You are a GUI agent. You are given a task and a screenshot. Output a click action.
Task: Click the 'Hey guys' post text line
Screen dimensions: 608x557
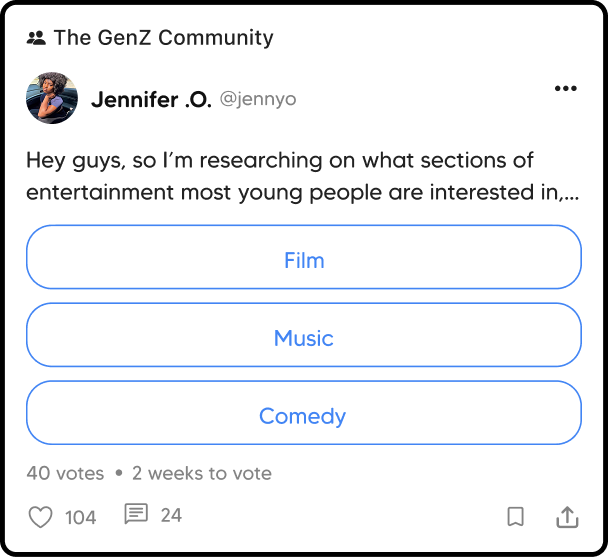279,160
